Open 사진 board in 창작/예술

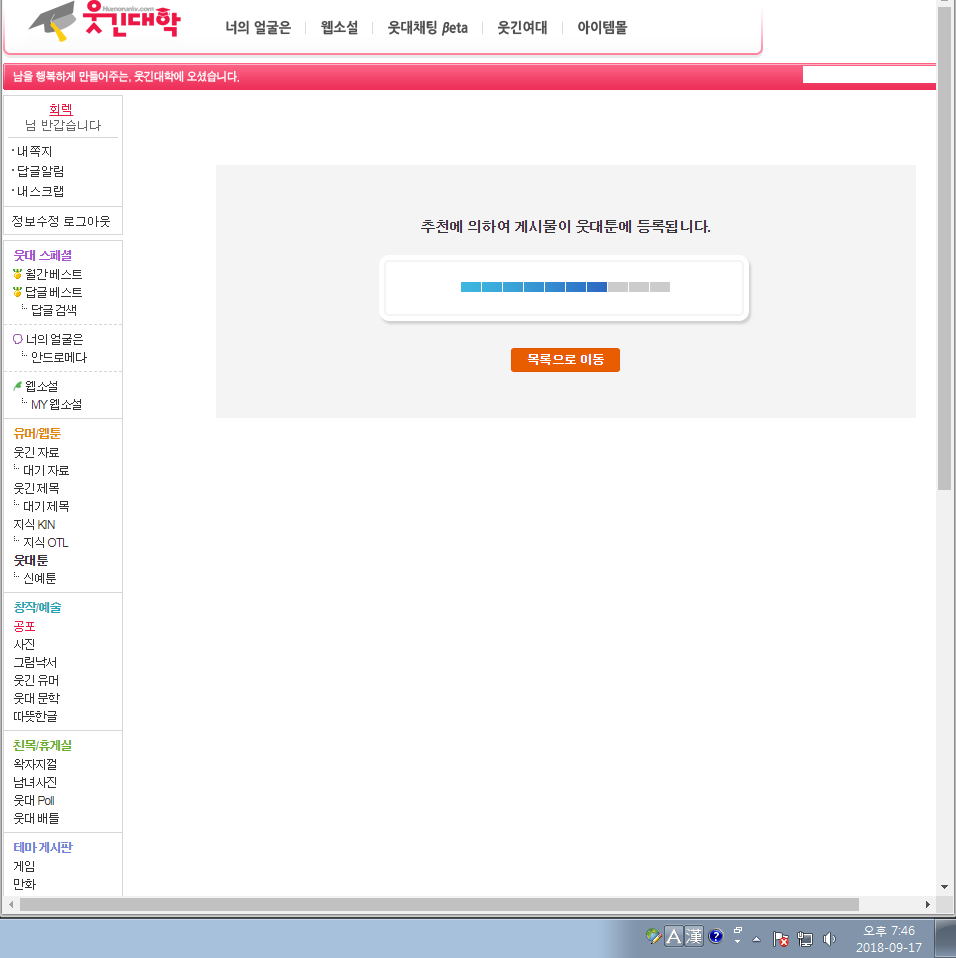24,644
